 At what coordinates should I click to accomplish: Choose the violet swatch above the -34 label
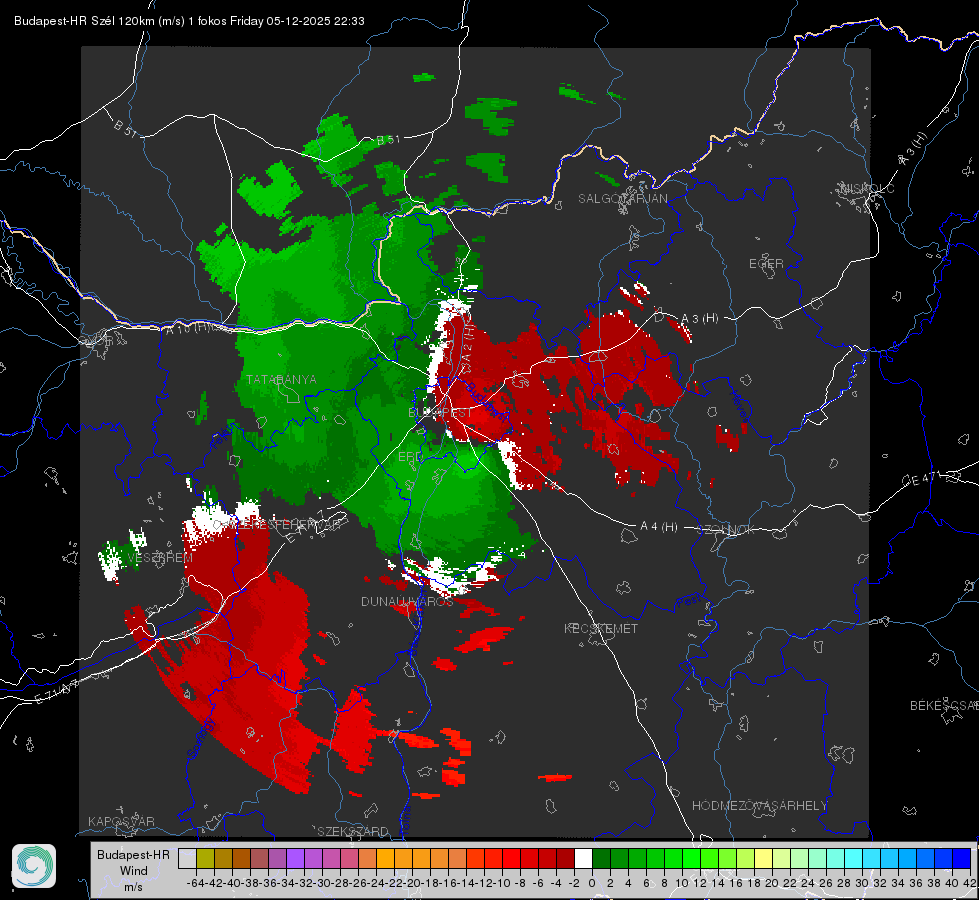[295, 858]
